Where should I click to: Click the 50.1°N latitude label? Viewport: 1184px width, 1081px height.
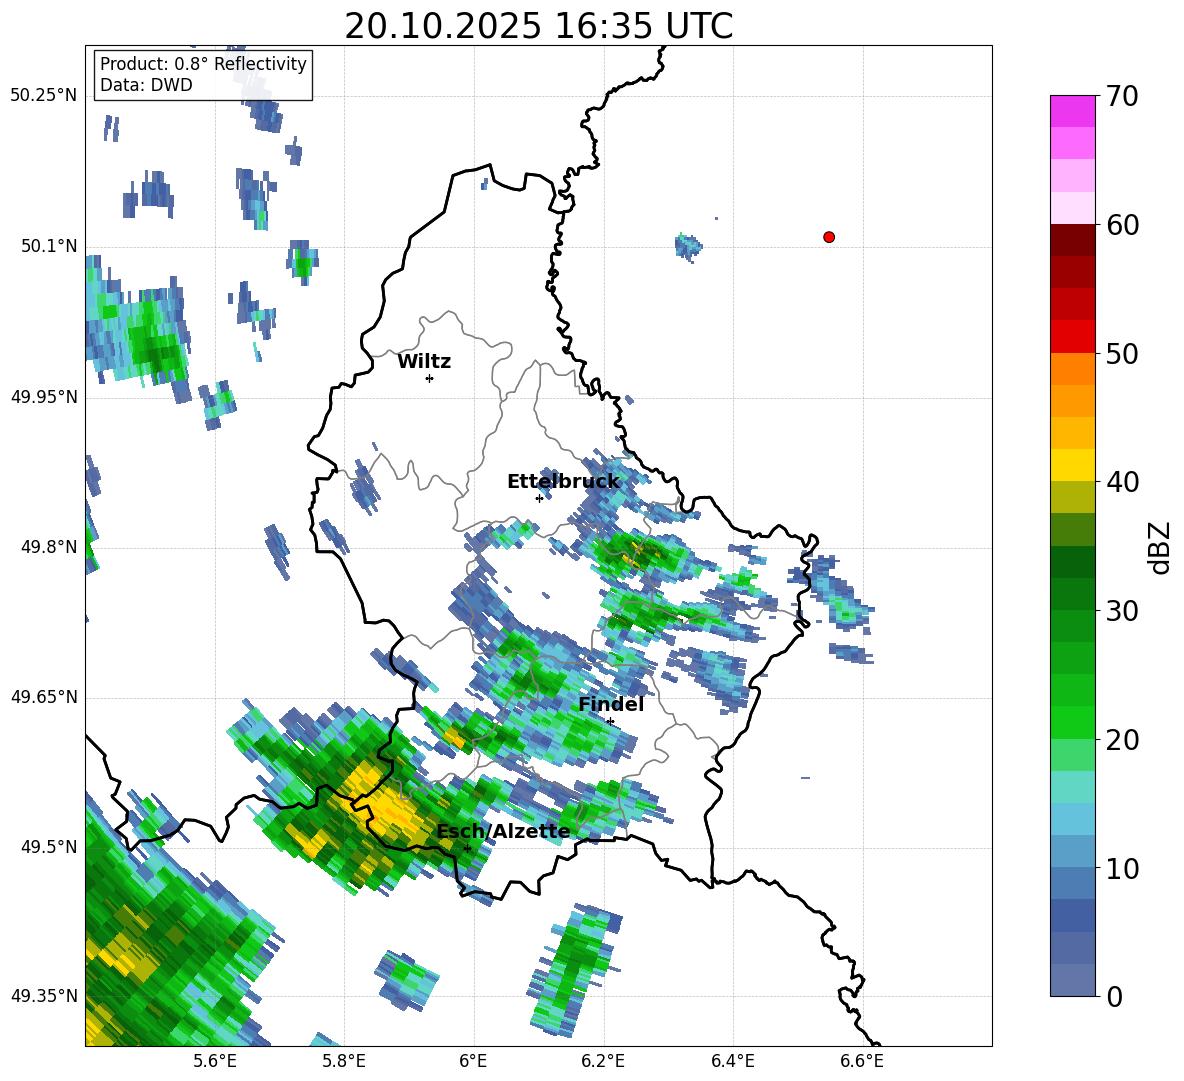click(x=49, y=247)
